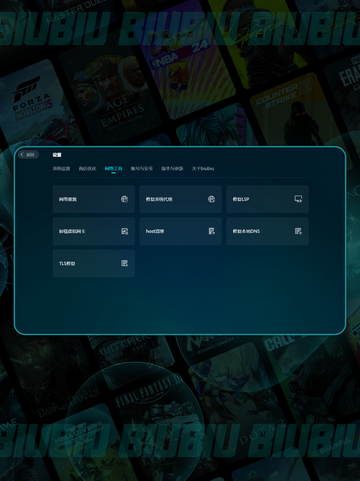
Task: Click the TLS repair card label
Action: click(67, 263)
